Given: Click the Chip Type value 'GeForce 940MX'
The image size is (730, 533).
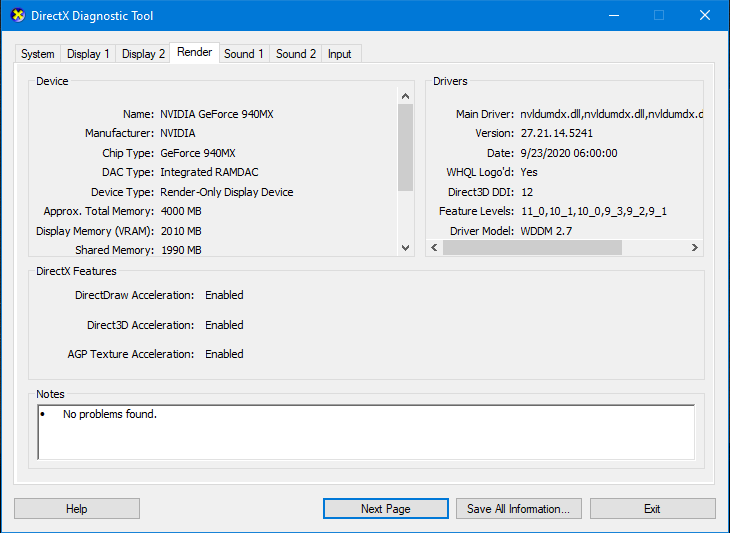Looking at the screenshot, I should [198, 153].
